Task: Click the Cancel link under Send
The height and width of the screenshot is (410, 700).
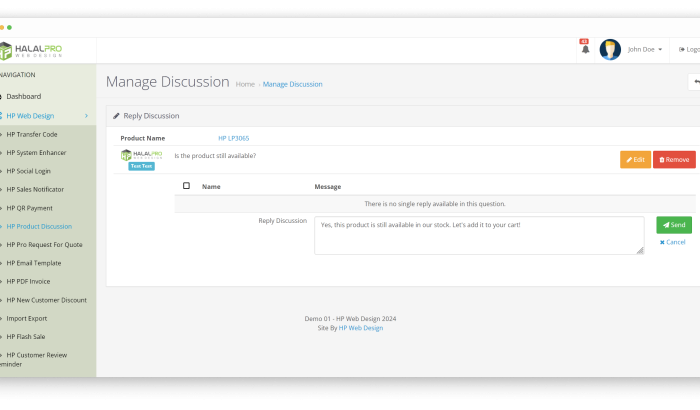Action: click(673, 242)
